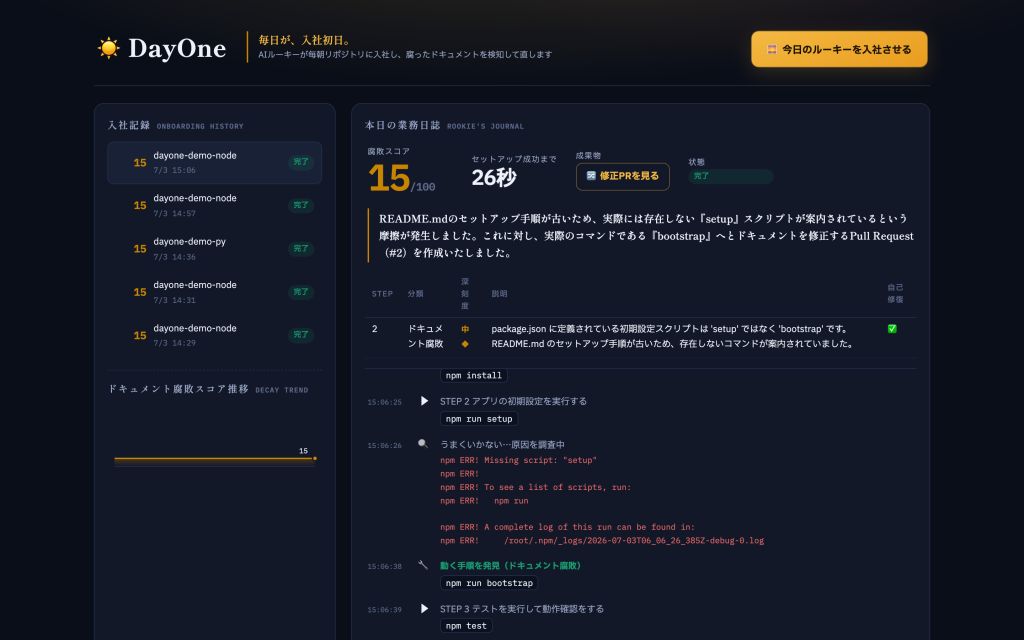Viewport: 1024px width, 640px height.
Task: Toggle the green self-repair checkmark
Action: pyautogui.click(x=892, y=329)
